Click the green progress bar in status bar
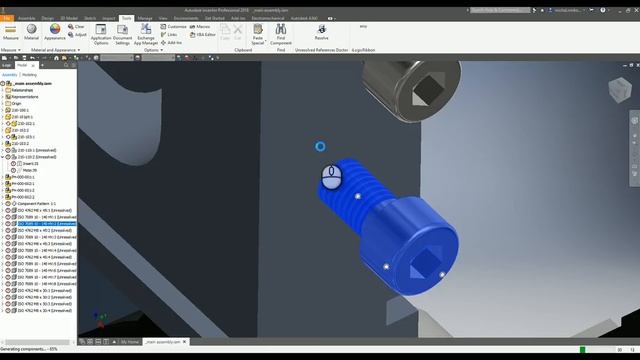 pos(582,350)
